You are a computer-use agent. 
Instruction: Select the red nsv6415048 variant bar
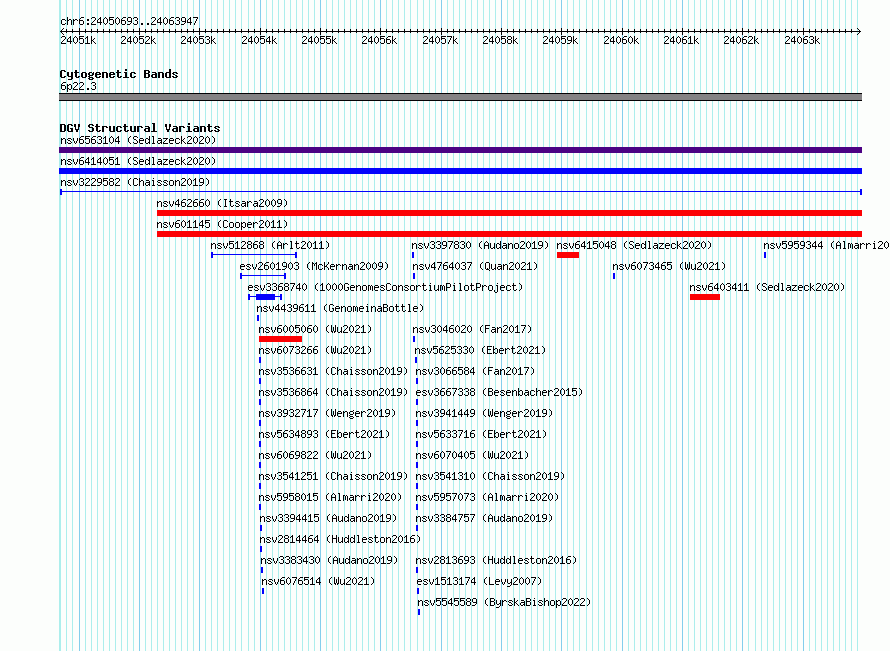click(x=568, y=255)
